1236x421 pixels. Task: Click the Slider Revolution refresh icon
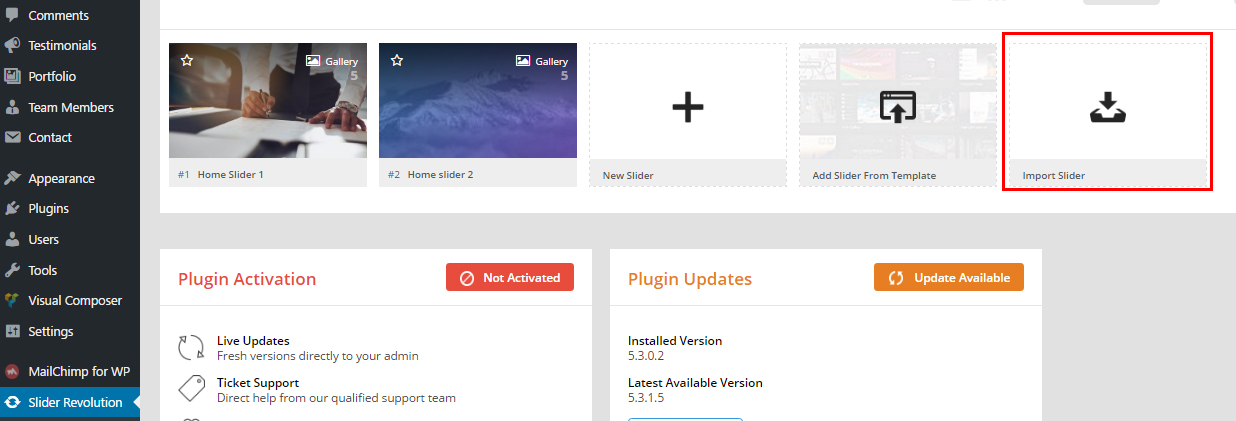click(12, 403)
